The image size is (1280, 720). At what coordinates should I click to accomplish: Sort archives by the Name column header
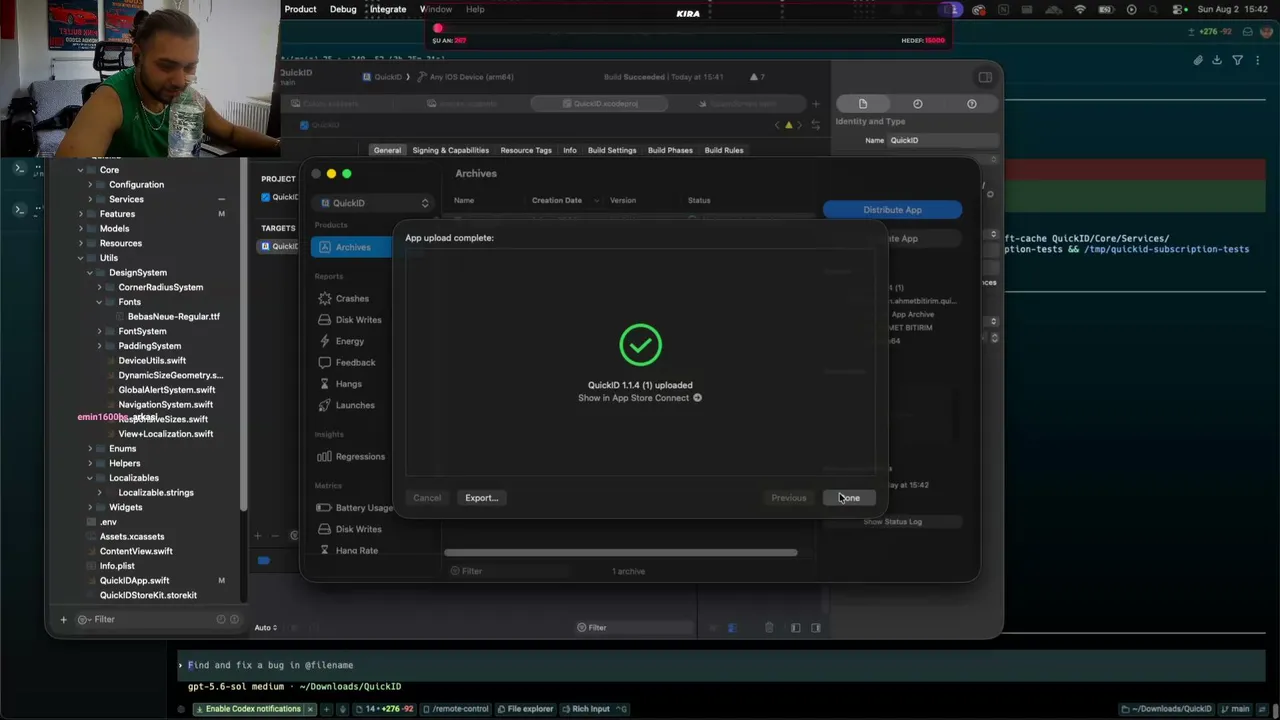[x=464, y=200]
